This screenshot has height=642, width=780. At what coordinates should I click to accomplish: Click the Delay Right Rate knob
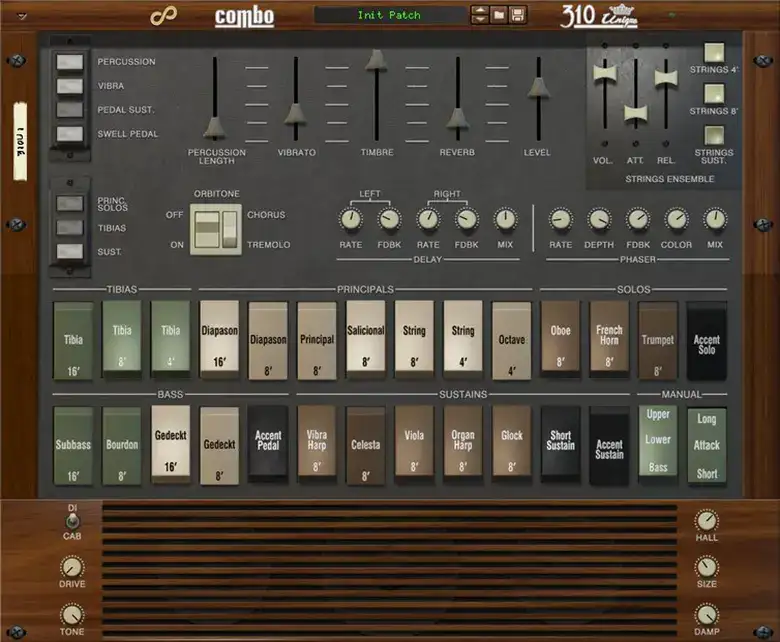pos(428,219)
